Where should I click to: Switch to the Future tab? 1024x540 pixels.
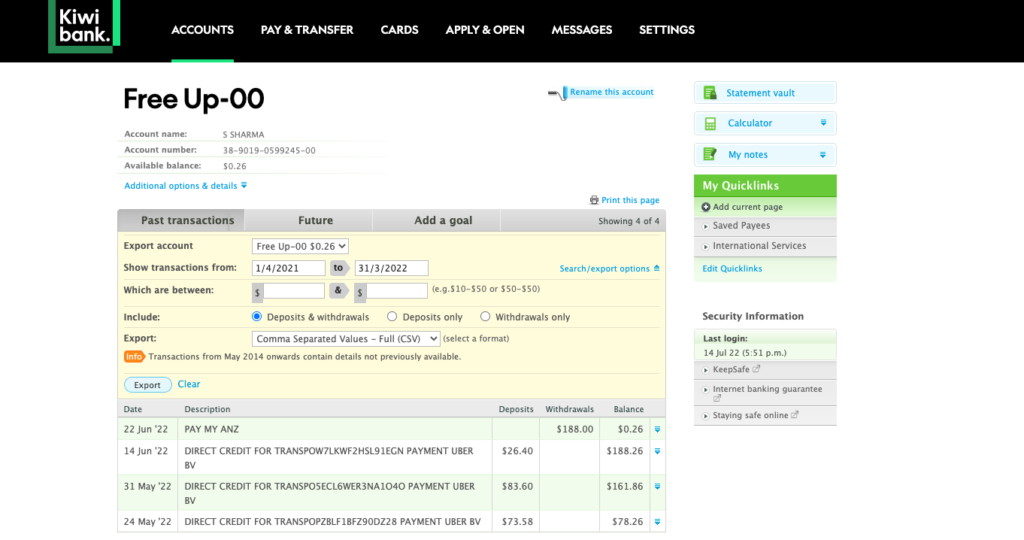(x=315, y=220)
